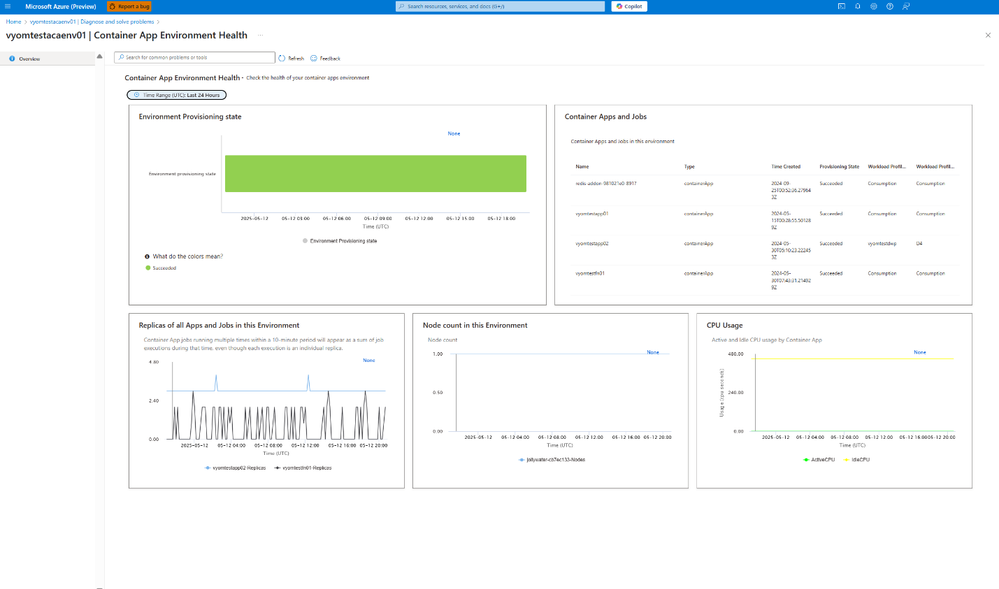Screen dimensions: 999x589
Task: Click the Feedback smiley icon
Action: (x=313, y=58)
